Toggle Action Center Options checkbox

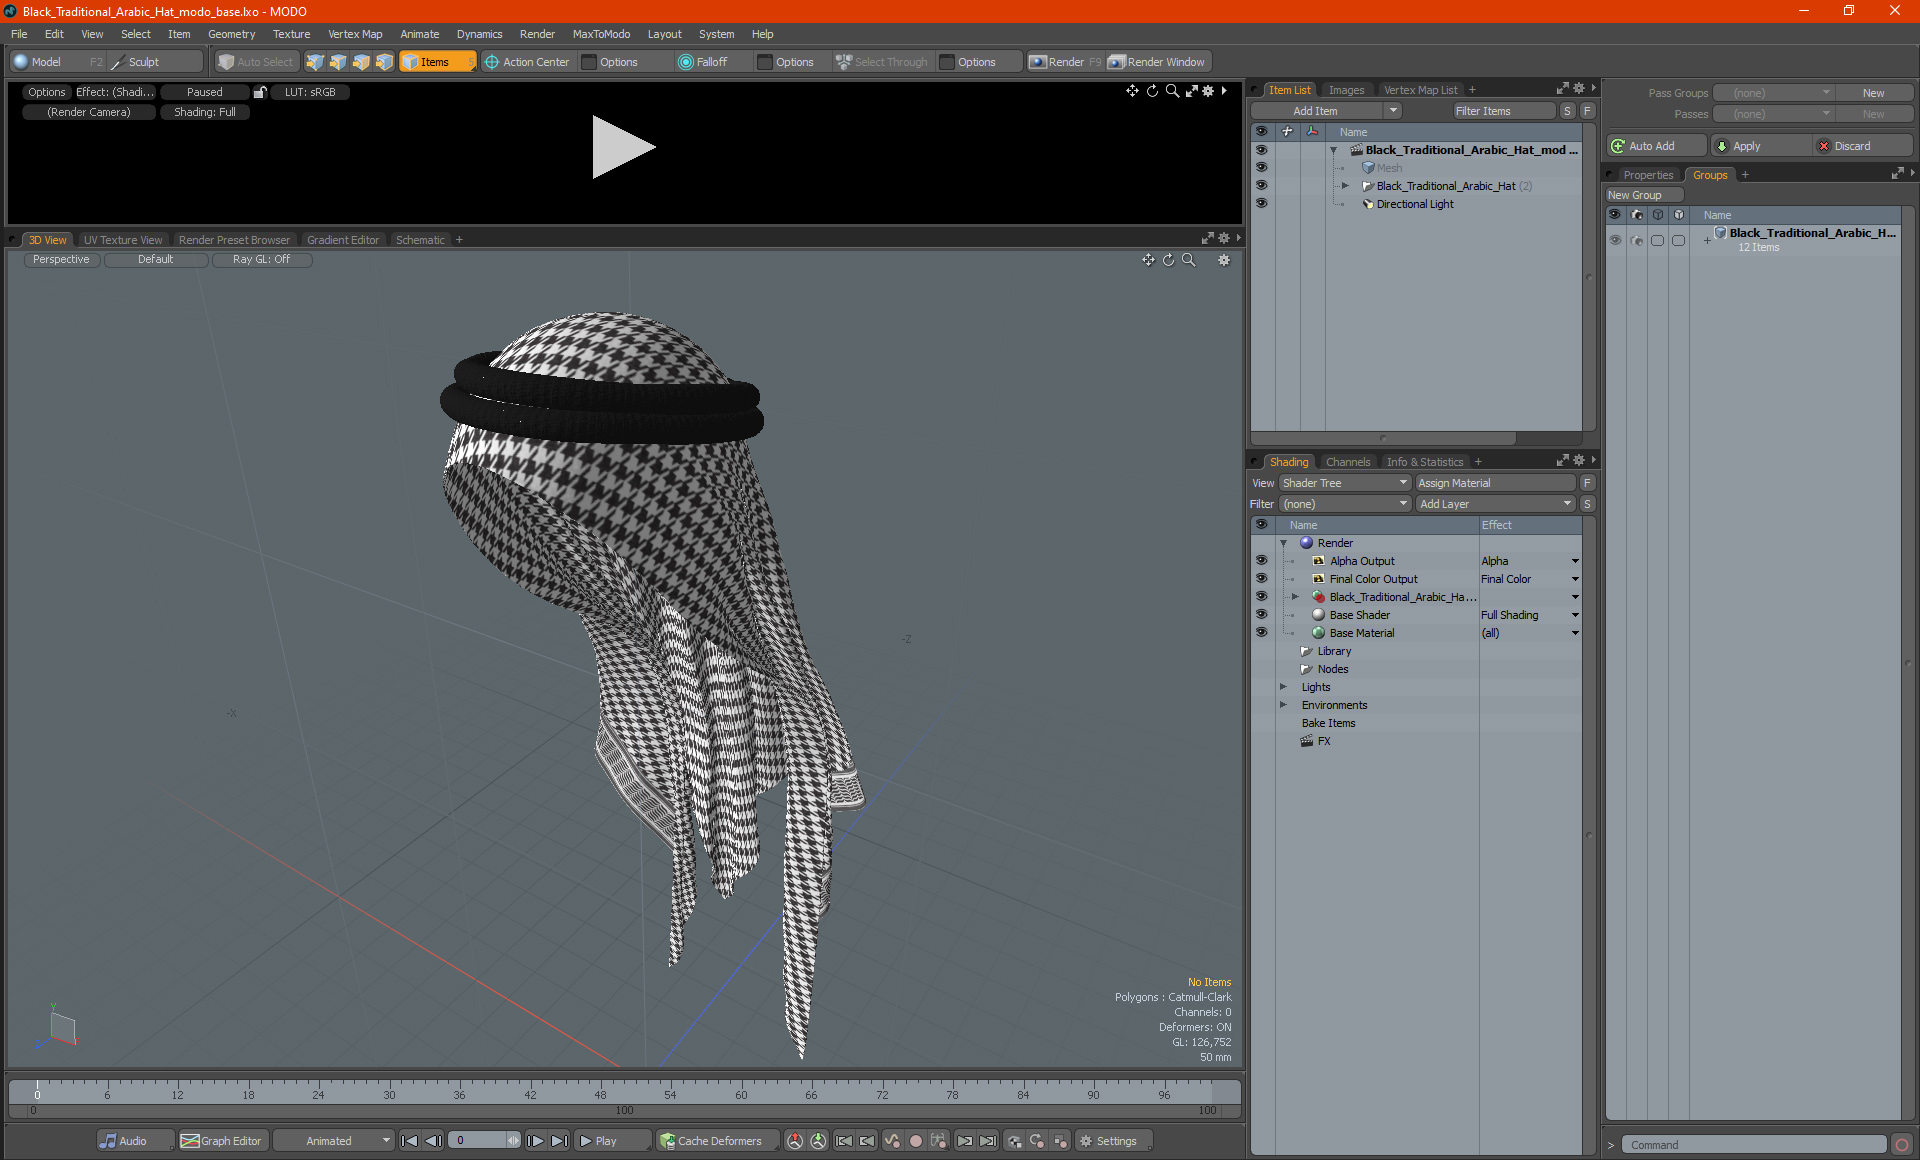click(589, 62)
